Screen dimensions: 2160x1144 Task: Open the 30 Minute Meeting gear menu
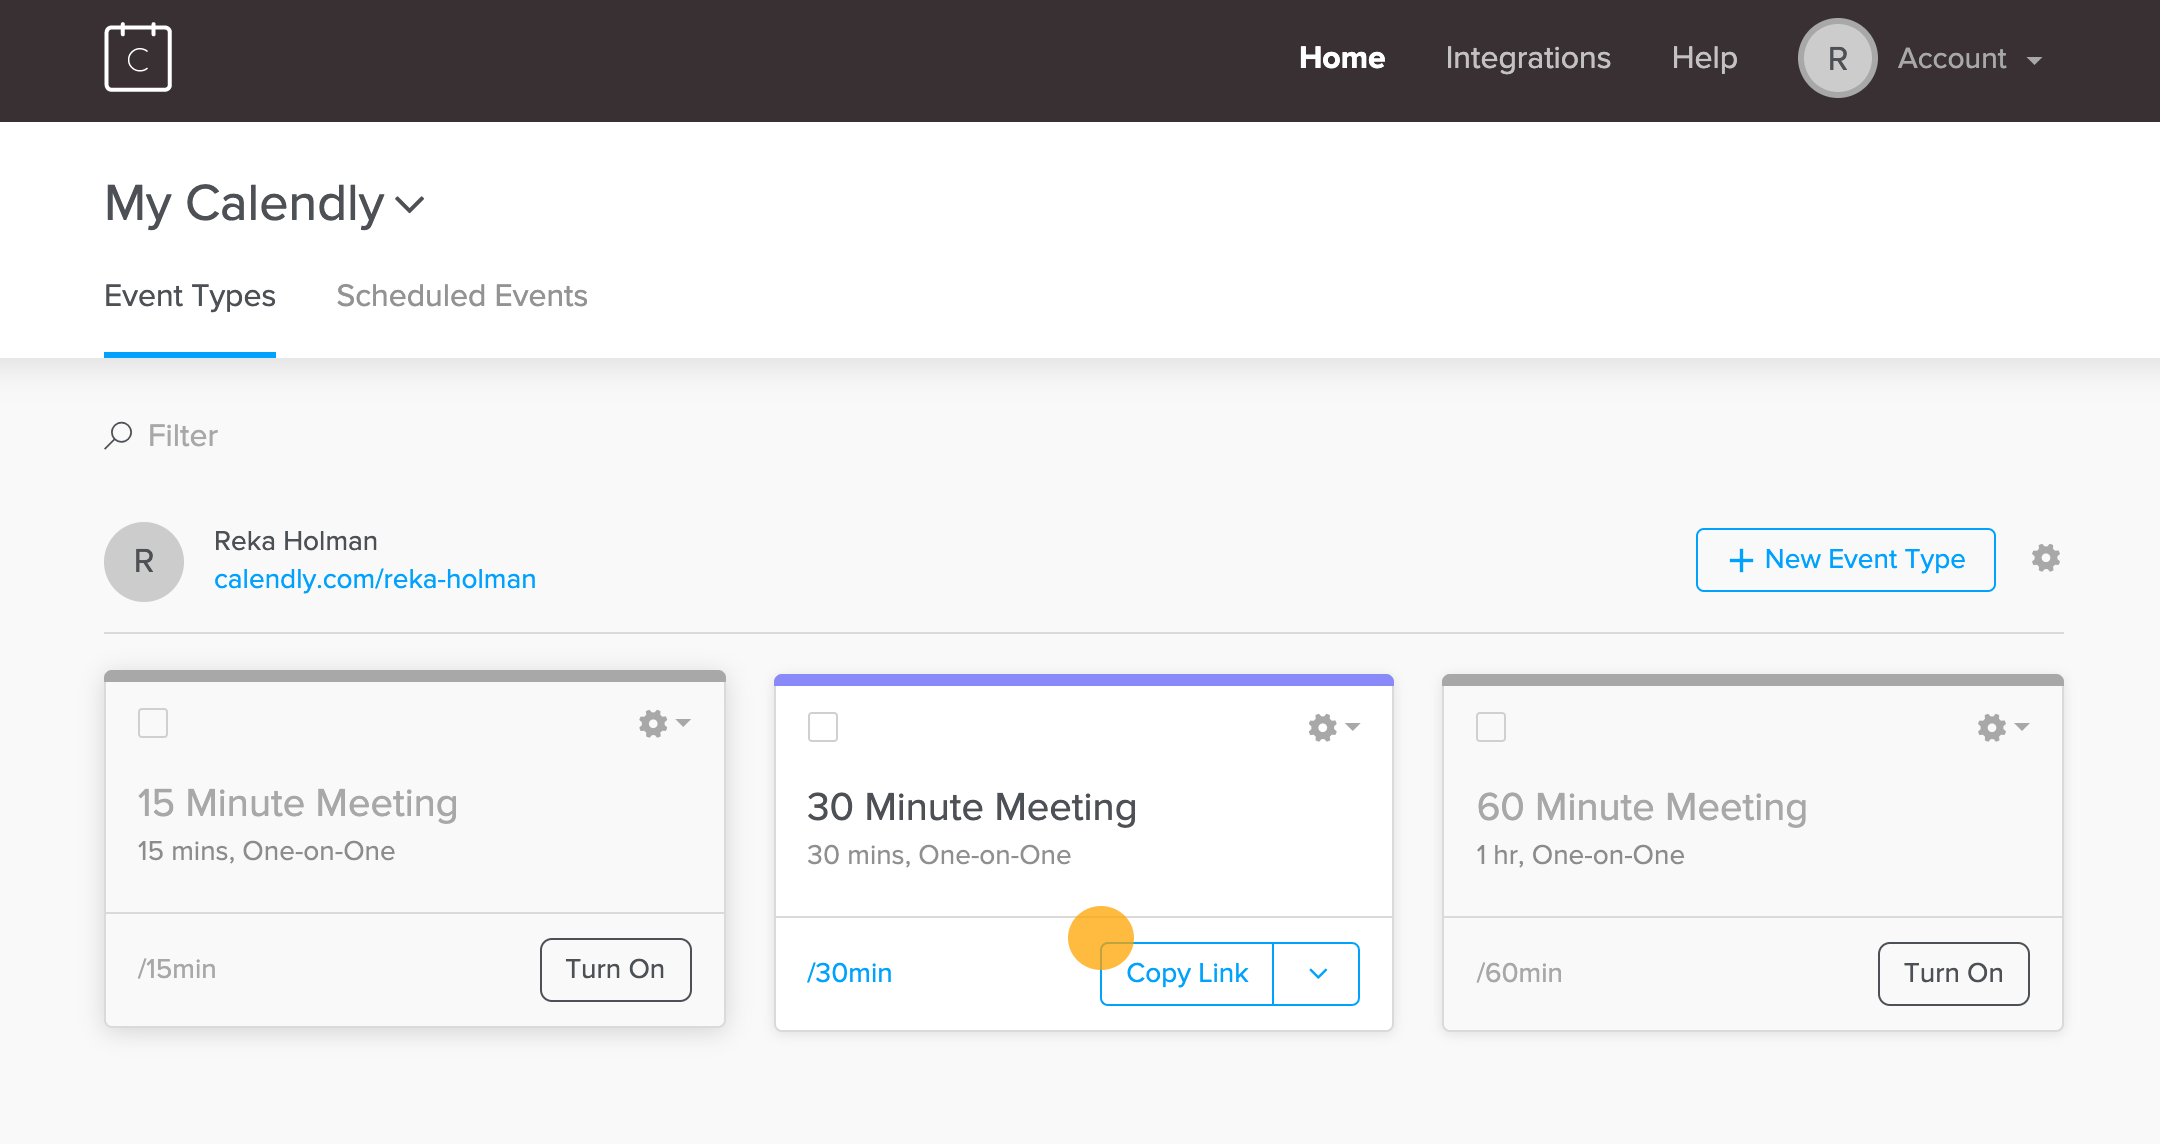point(1334,727)
